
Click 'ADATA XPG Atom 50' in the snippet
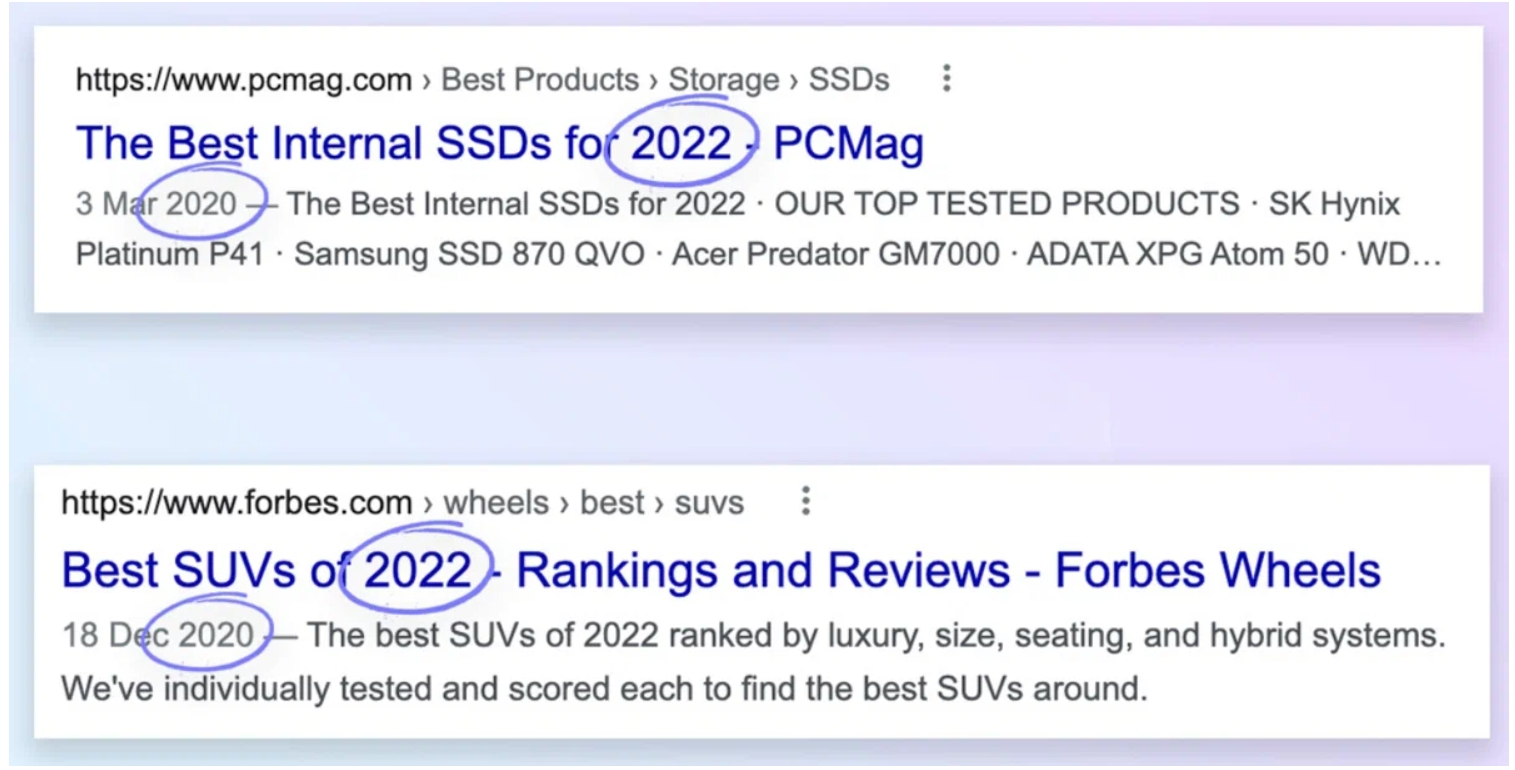tap(1177, 254)
